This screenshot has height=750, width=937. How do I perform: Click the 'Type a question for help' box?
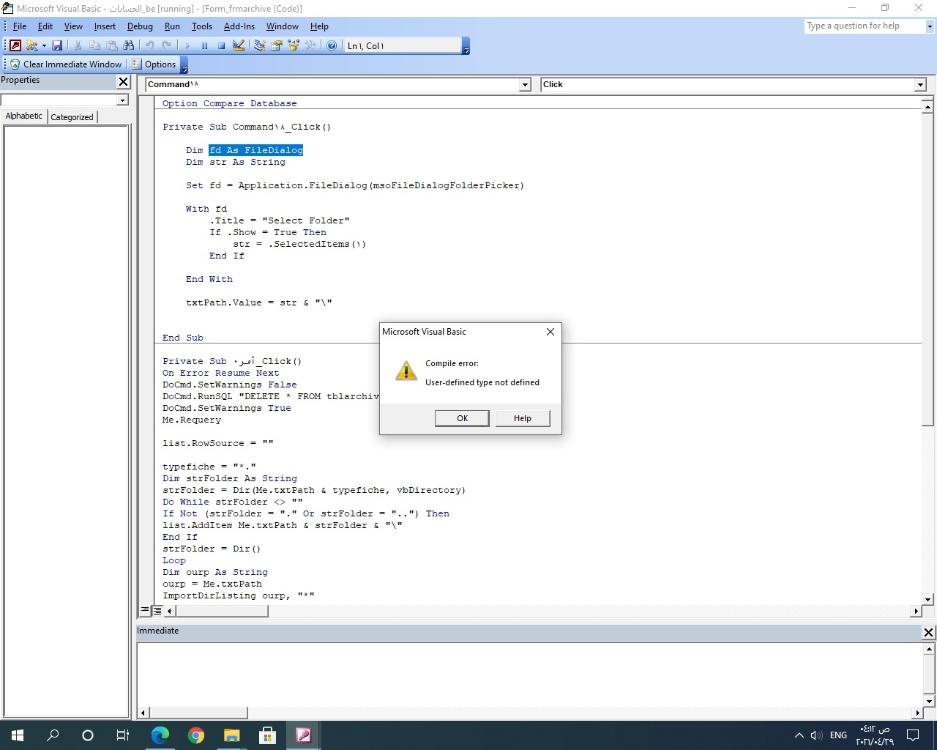click(864, 26)
